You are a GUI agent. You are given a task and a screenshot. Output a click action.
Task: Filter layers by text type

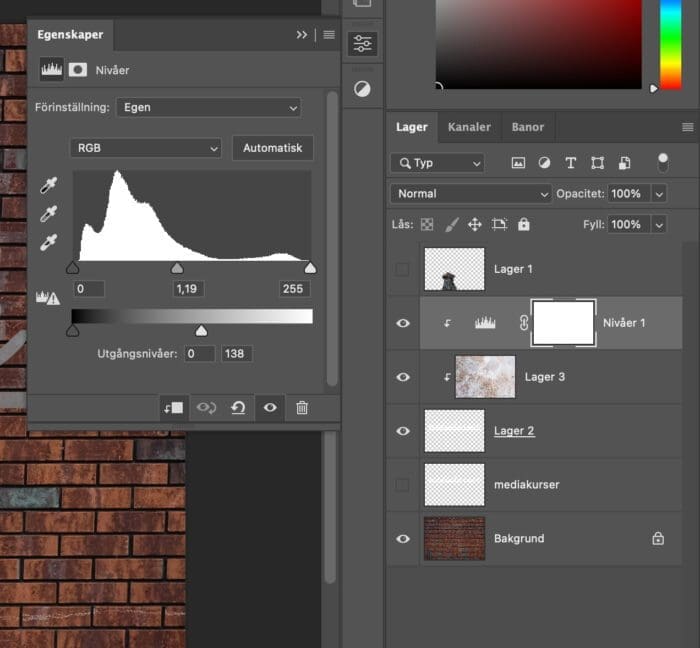(571, 163)
